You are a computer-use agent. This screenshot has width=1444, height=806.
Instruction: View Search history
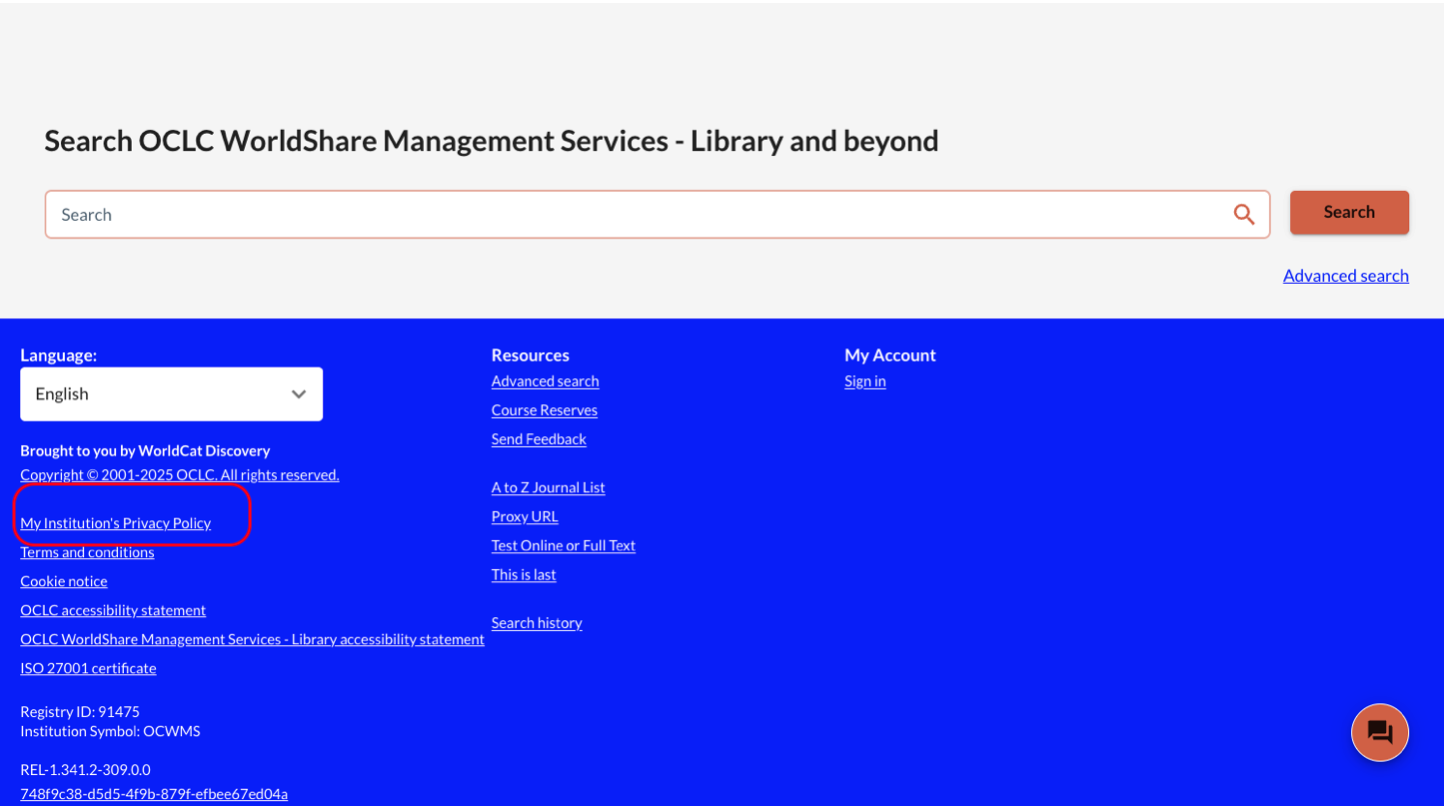(x=536, y=622)
